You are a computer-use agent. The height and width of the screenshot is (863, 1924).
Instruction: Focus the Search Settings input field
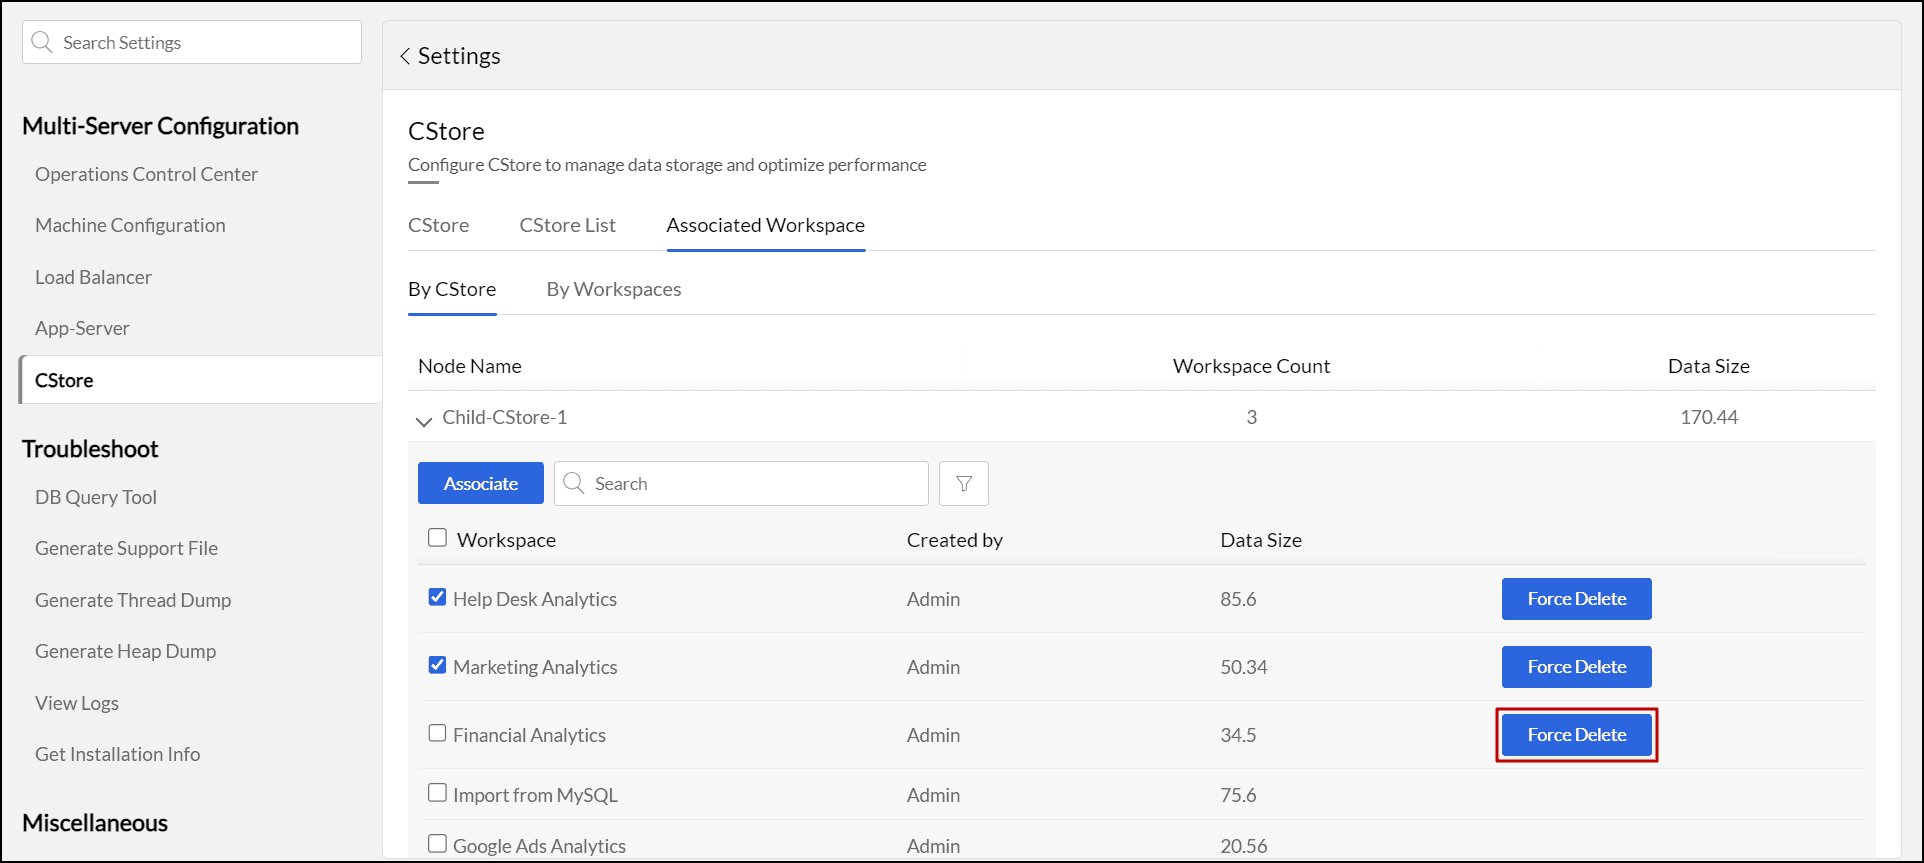tap(205, 42)
